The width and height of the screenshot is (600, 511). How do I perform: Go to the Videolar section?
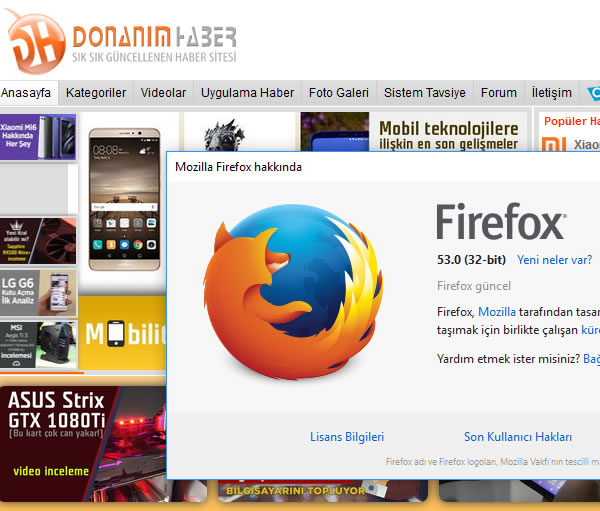[163, 93]
